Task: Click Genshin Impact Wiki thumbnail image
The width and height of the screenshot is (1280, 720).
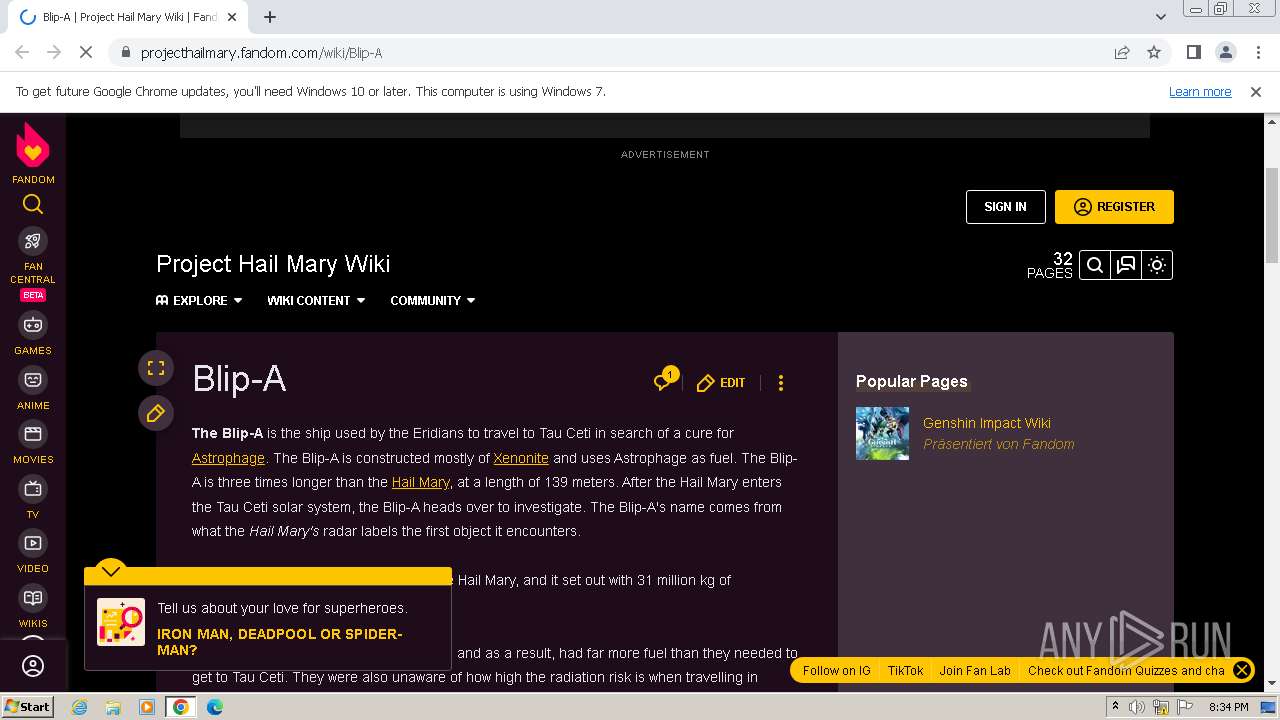Action: pos(882,433)
